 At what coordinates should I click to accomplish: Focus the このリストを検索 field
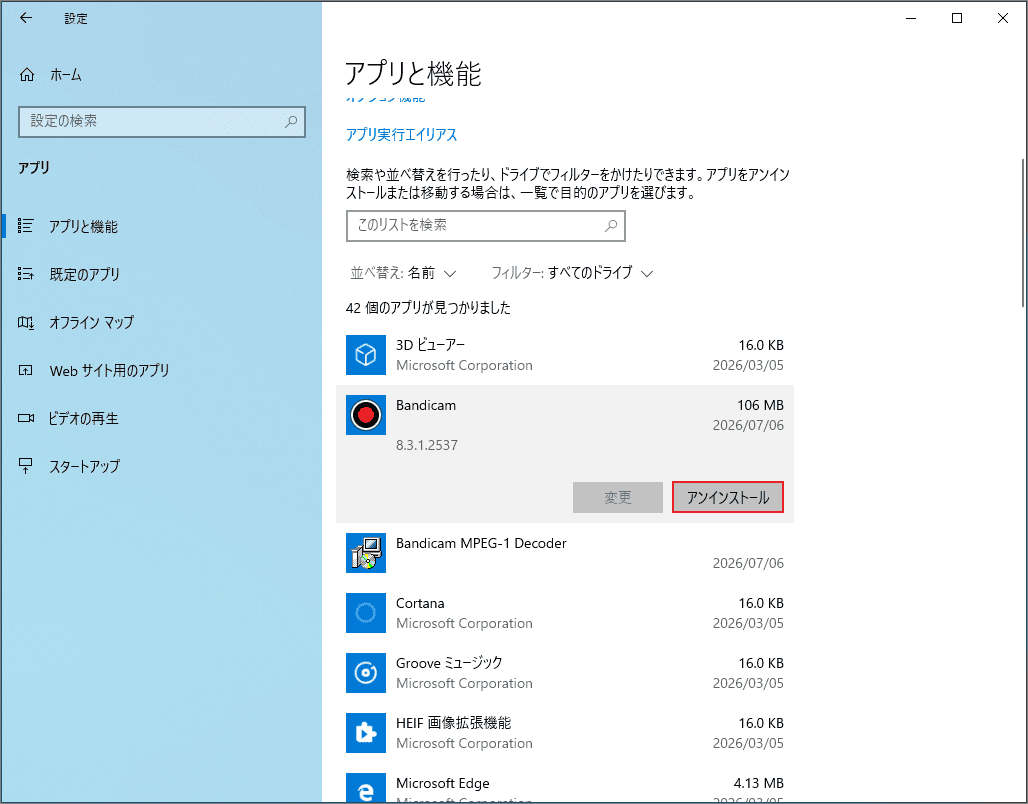tap(486, 226)
